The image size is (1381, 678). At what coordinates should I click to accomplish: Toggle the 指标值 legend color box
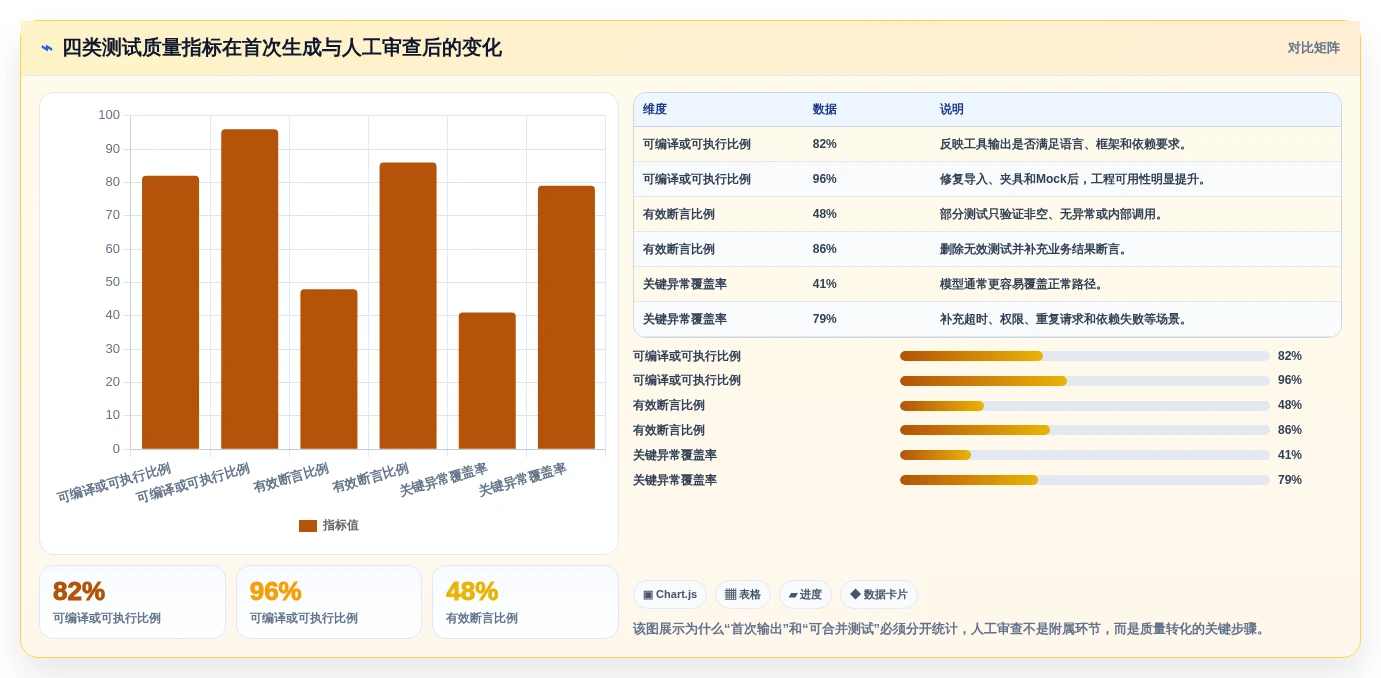click(308, 525)
